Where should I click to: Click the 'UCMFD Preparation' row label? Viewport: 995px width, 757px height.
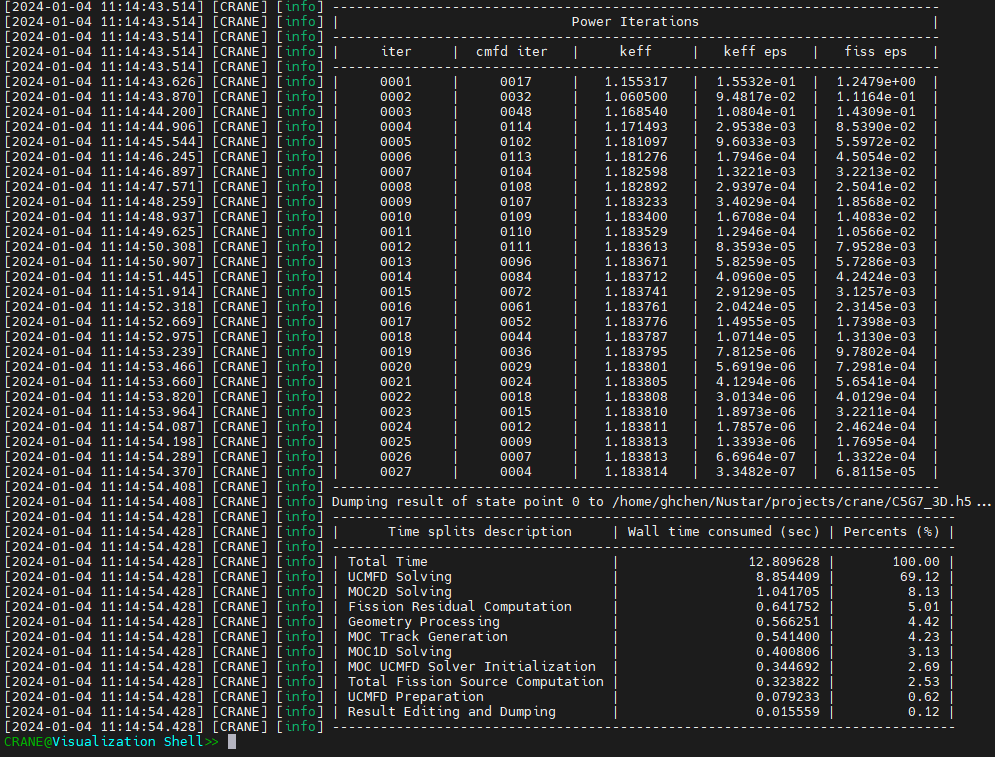click(x=416, y=697)
